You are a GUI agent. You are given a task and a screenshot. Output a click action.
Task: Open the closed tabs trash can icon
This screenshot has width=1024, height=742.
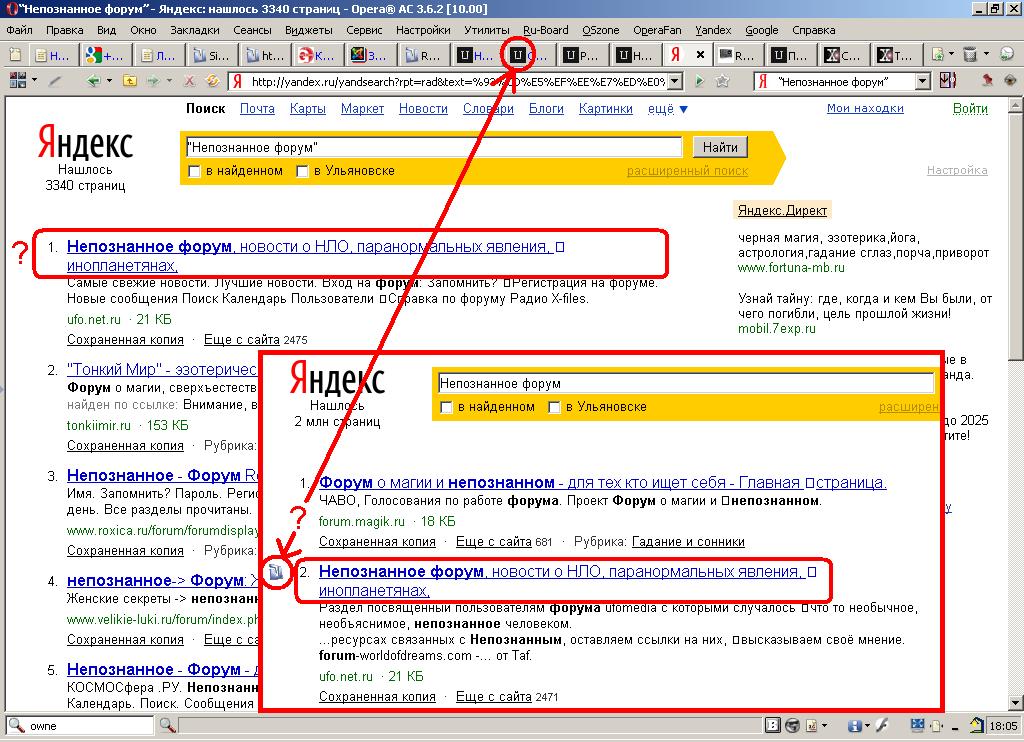coord(971,54)
